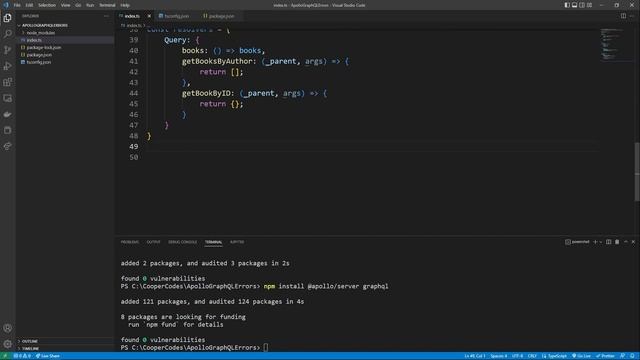Change indentation Spaces: 4 setting
The width and height of the screenshot is (640, 360).
tap(498, 356)
